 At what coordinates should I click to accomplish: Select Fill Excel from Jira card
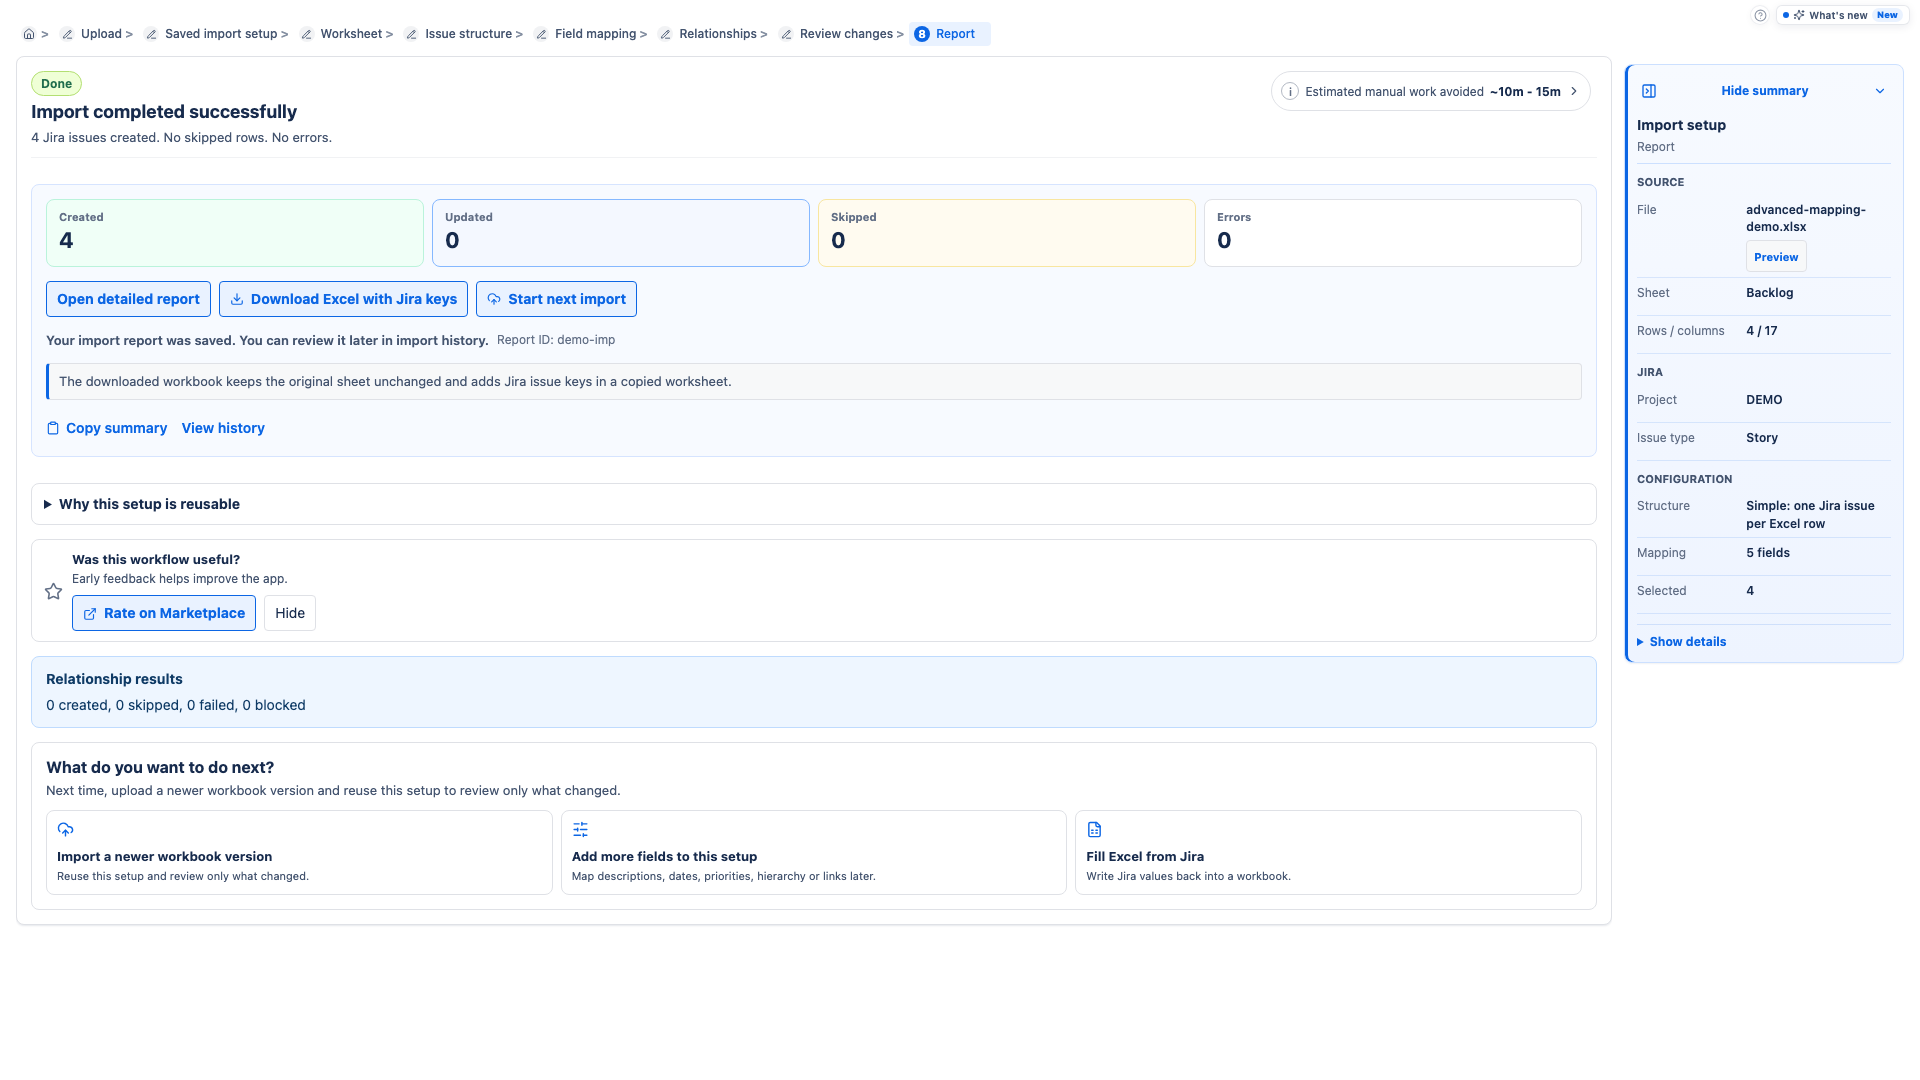click(x=1328, y=852)
